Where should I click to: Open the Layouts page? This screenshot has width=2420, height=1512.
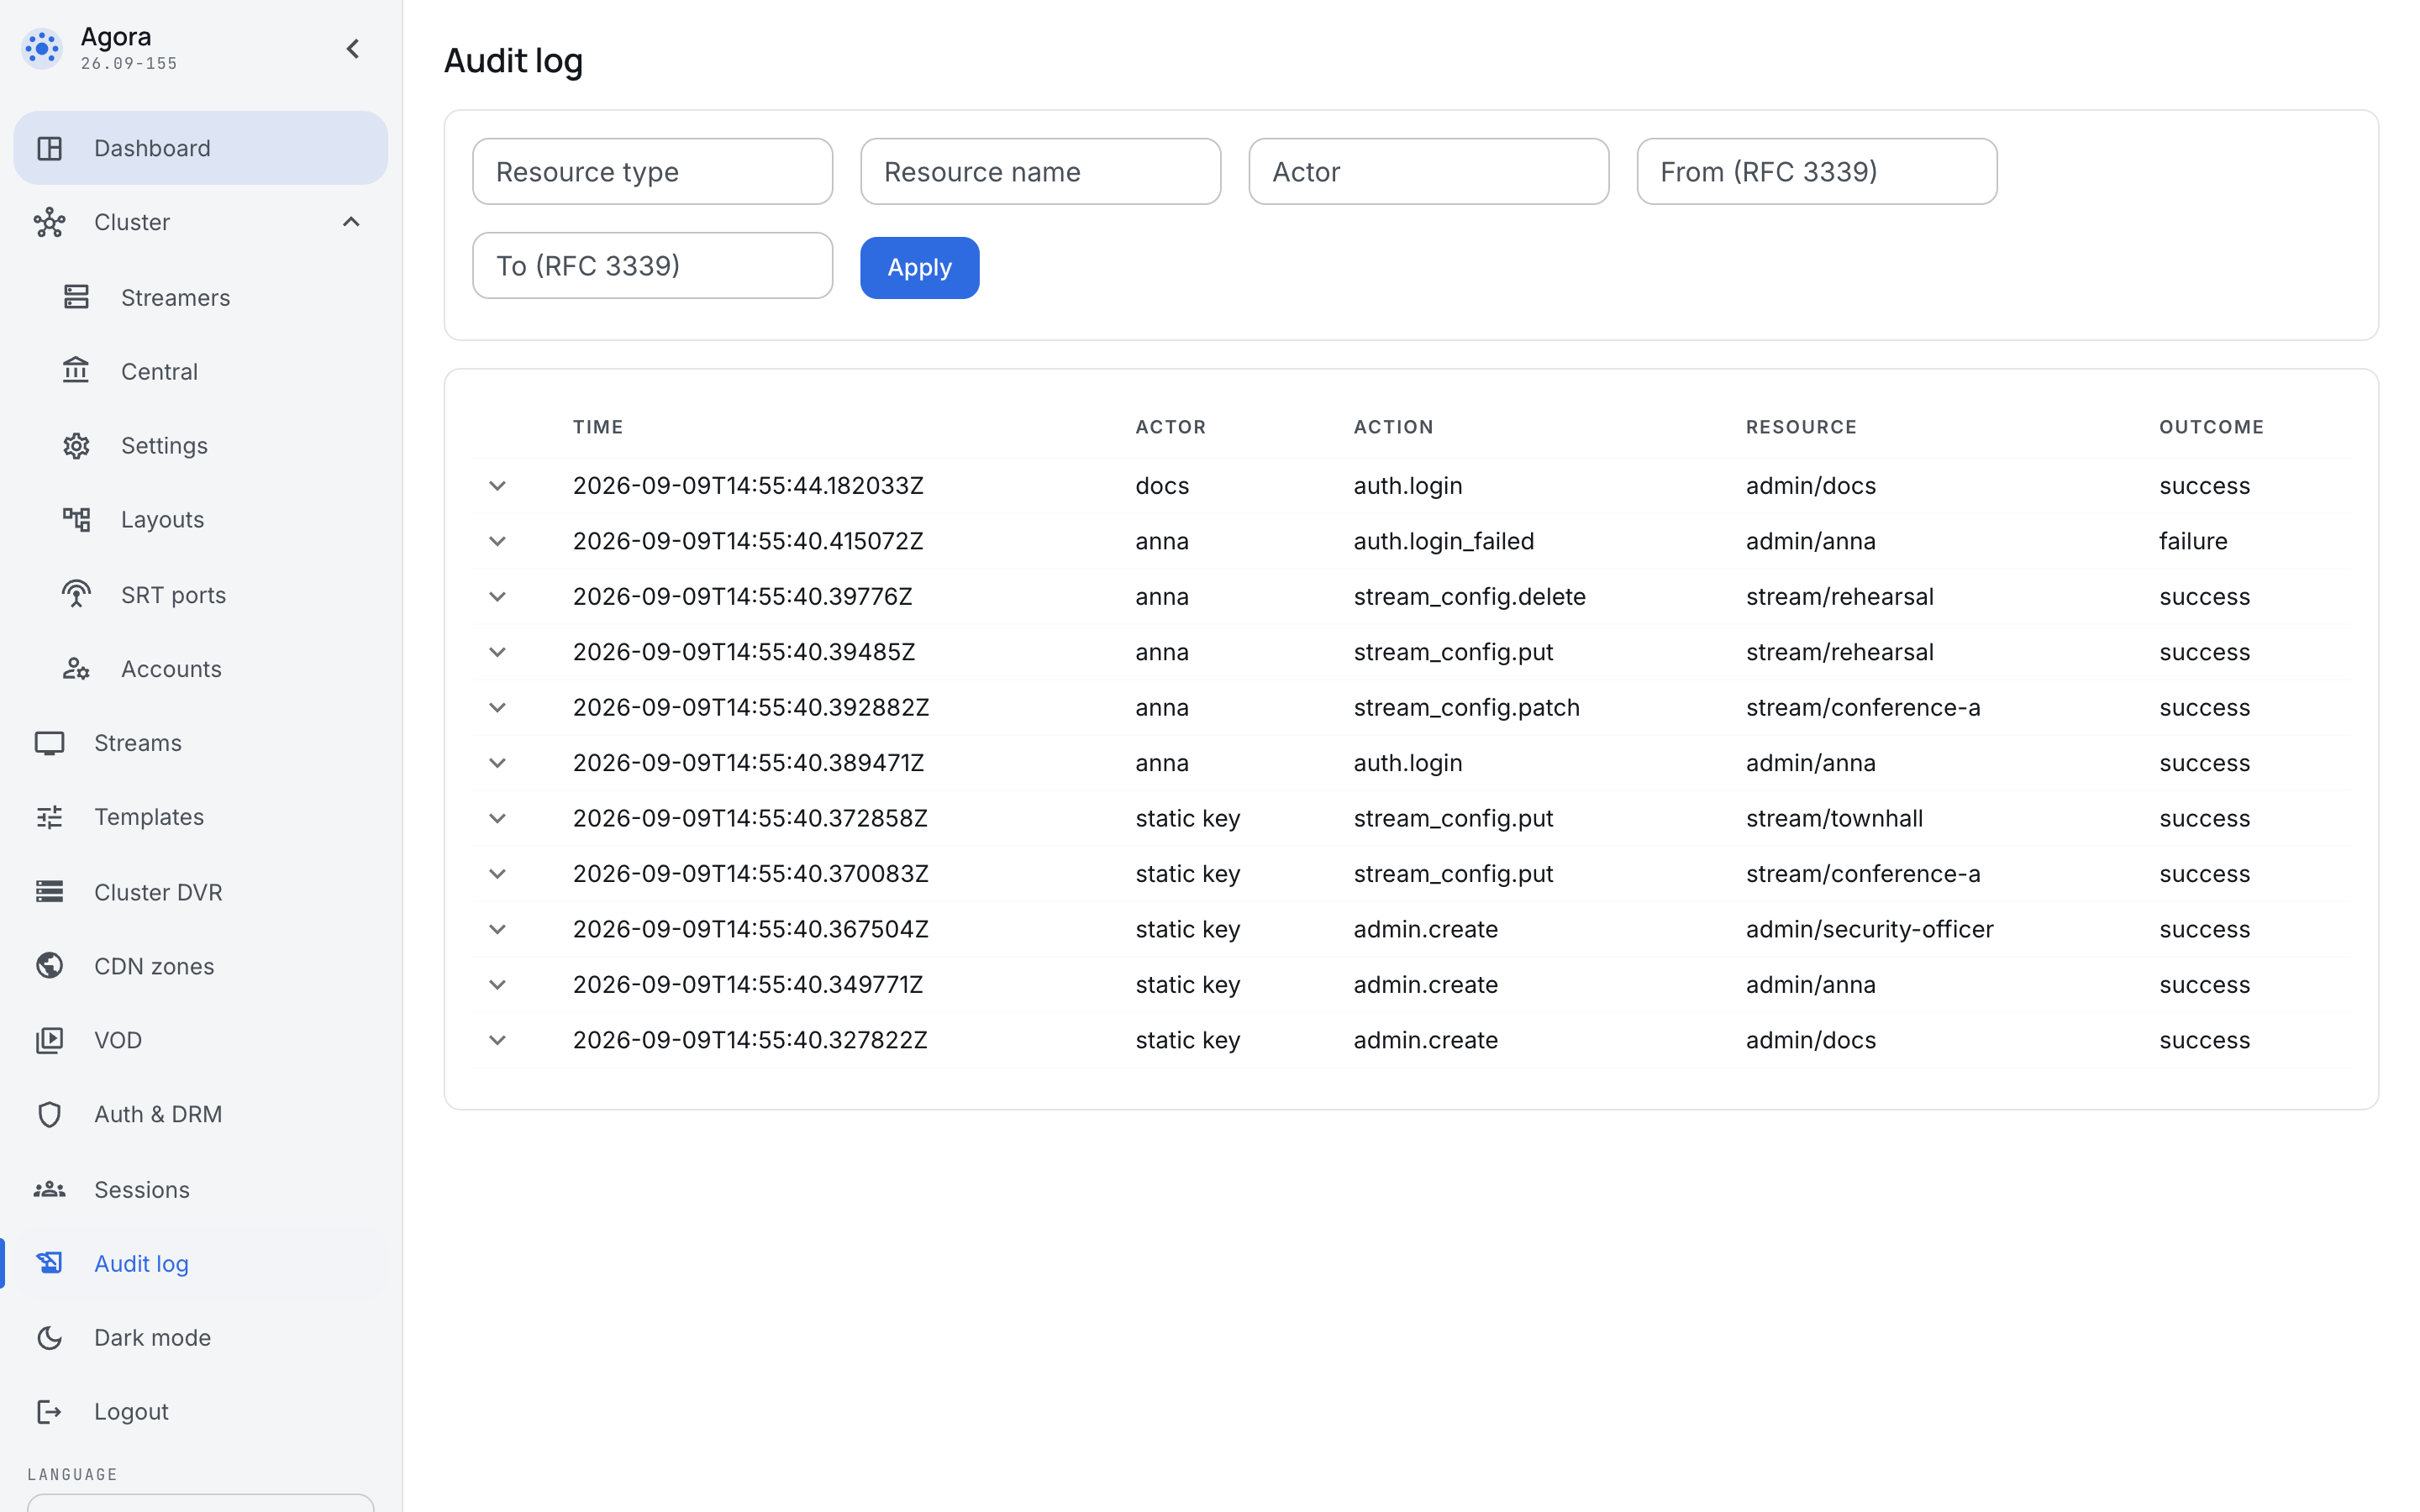tap(201, 519)
